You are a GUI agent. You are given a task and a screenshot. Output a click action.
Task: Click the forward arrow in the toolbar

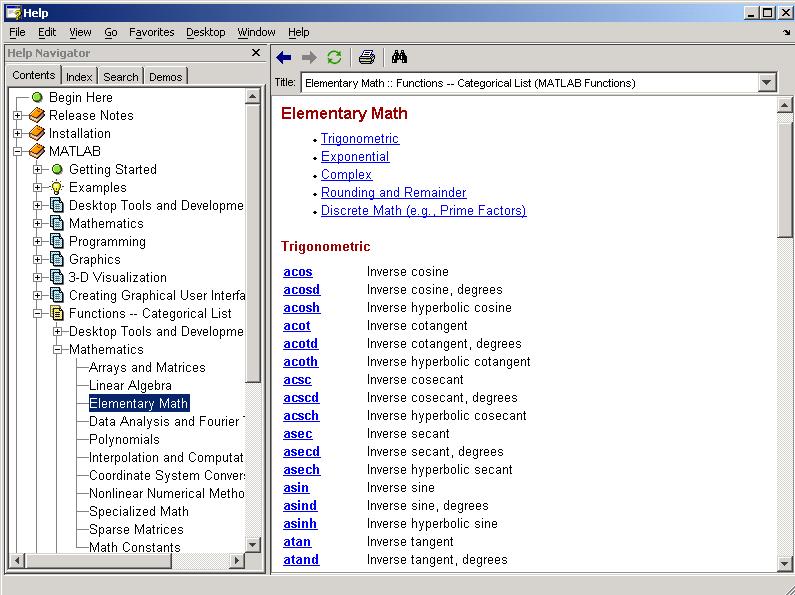(309, 57)
